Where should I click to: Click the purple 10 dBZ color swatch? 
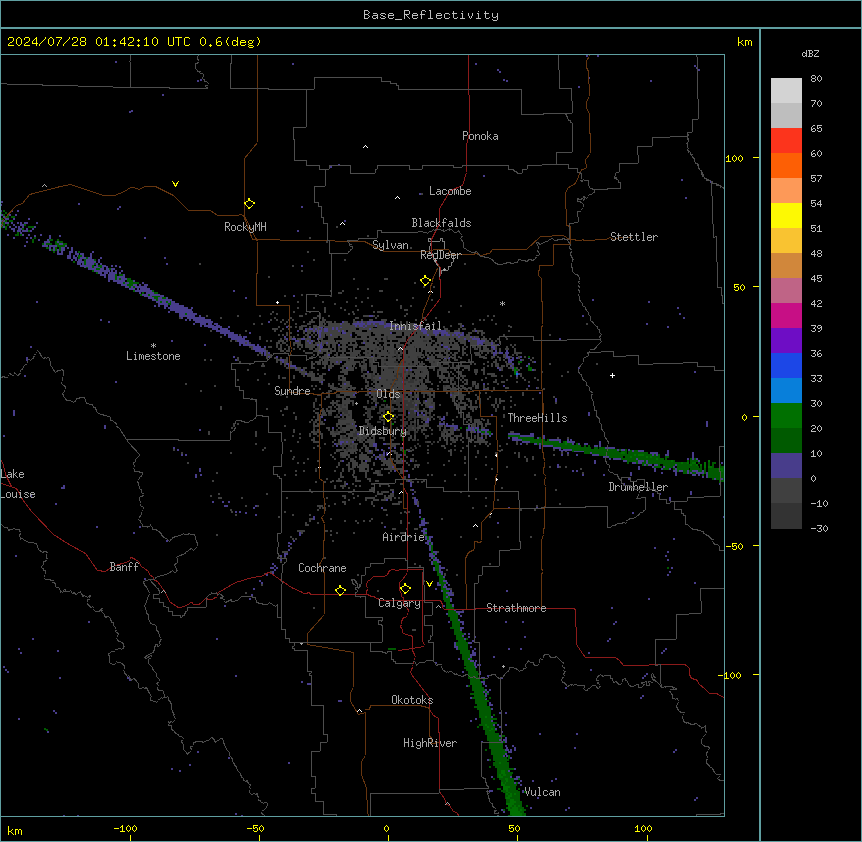tap(786, 466)
